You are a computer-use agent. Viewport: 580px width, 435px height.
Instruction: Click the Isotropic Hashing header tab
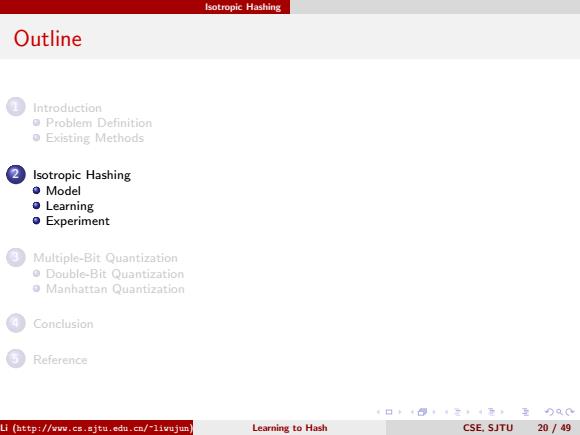[243, 7]
